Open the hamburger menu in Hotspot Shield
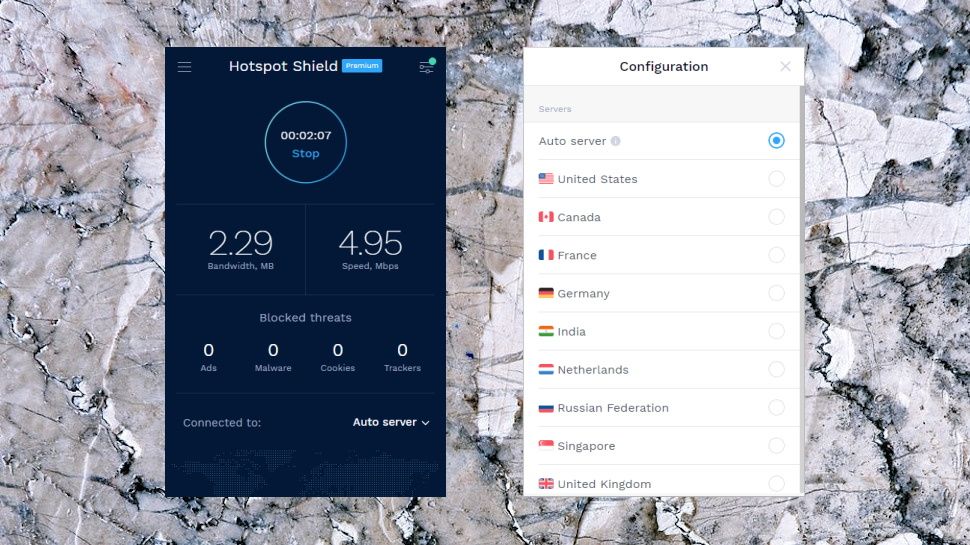The height and width of the screenshot is (545, 970). (184, 67)
